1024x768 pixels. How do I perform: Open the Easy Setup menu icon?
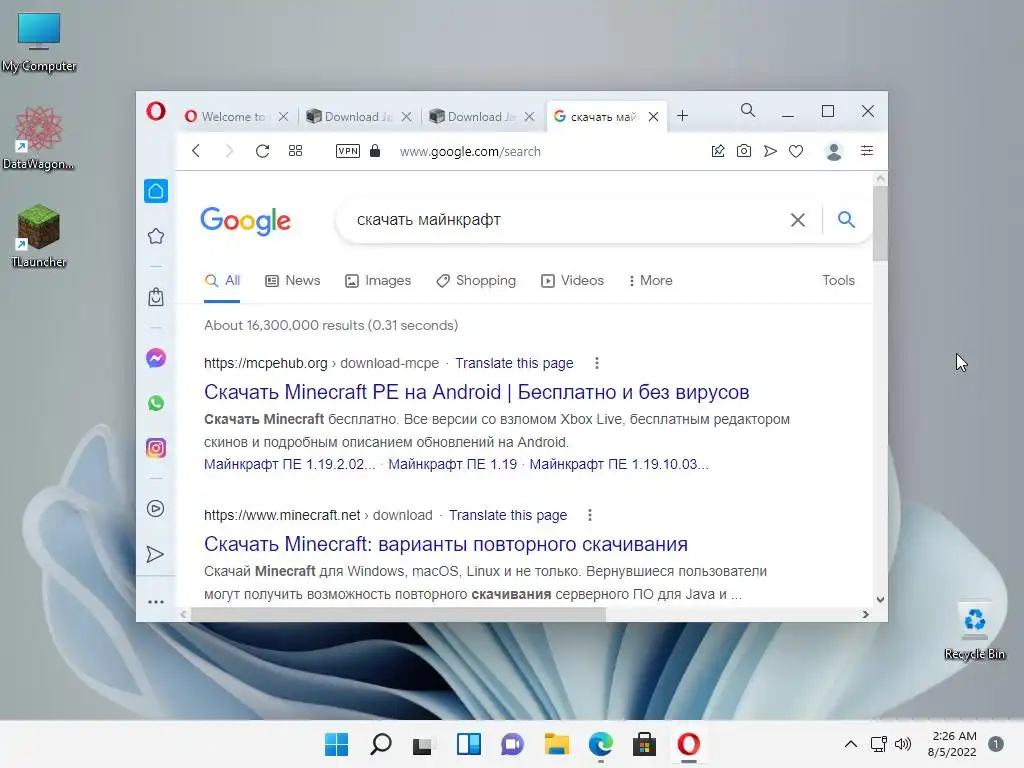coord(867,151)
